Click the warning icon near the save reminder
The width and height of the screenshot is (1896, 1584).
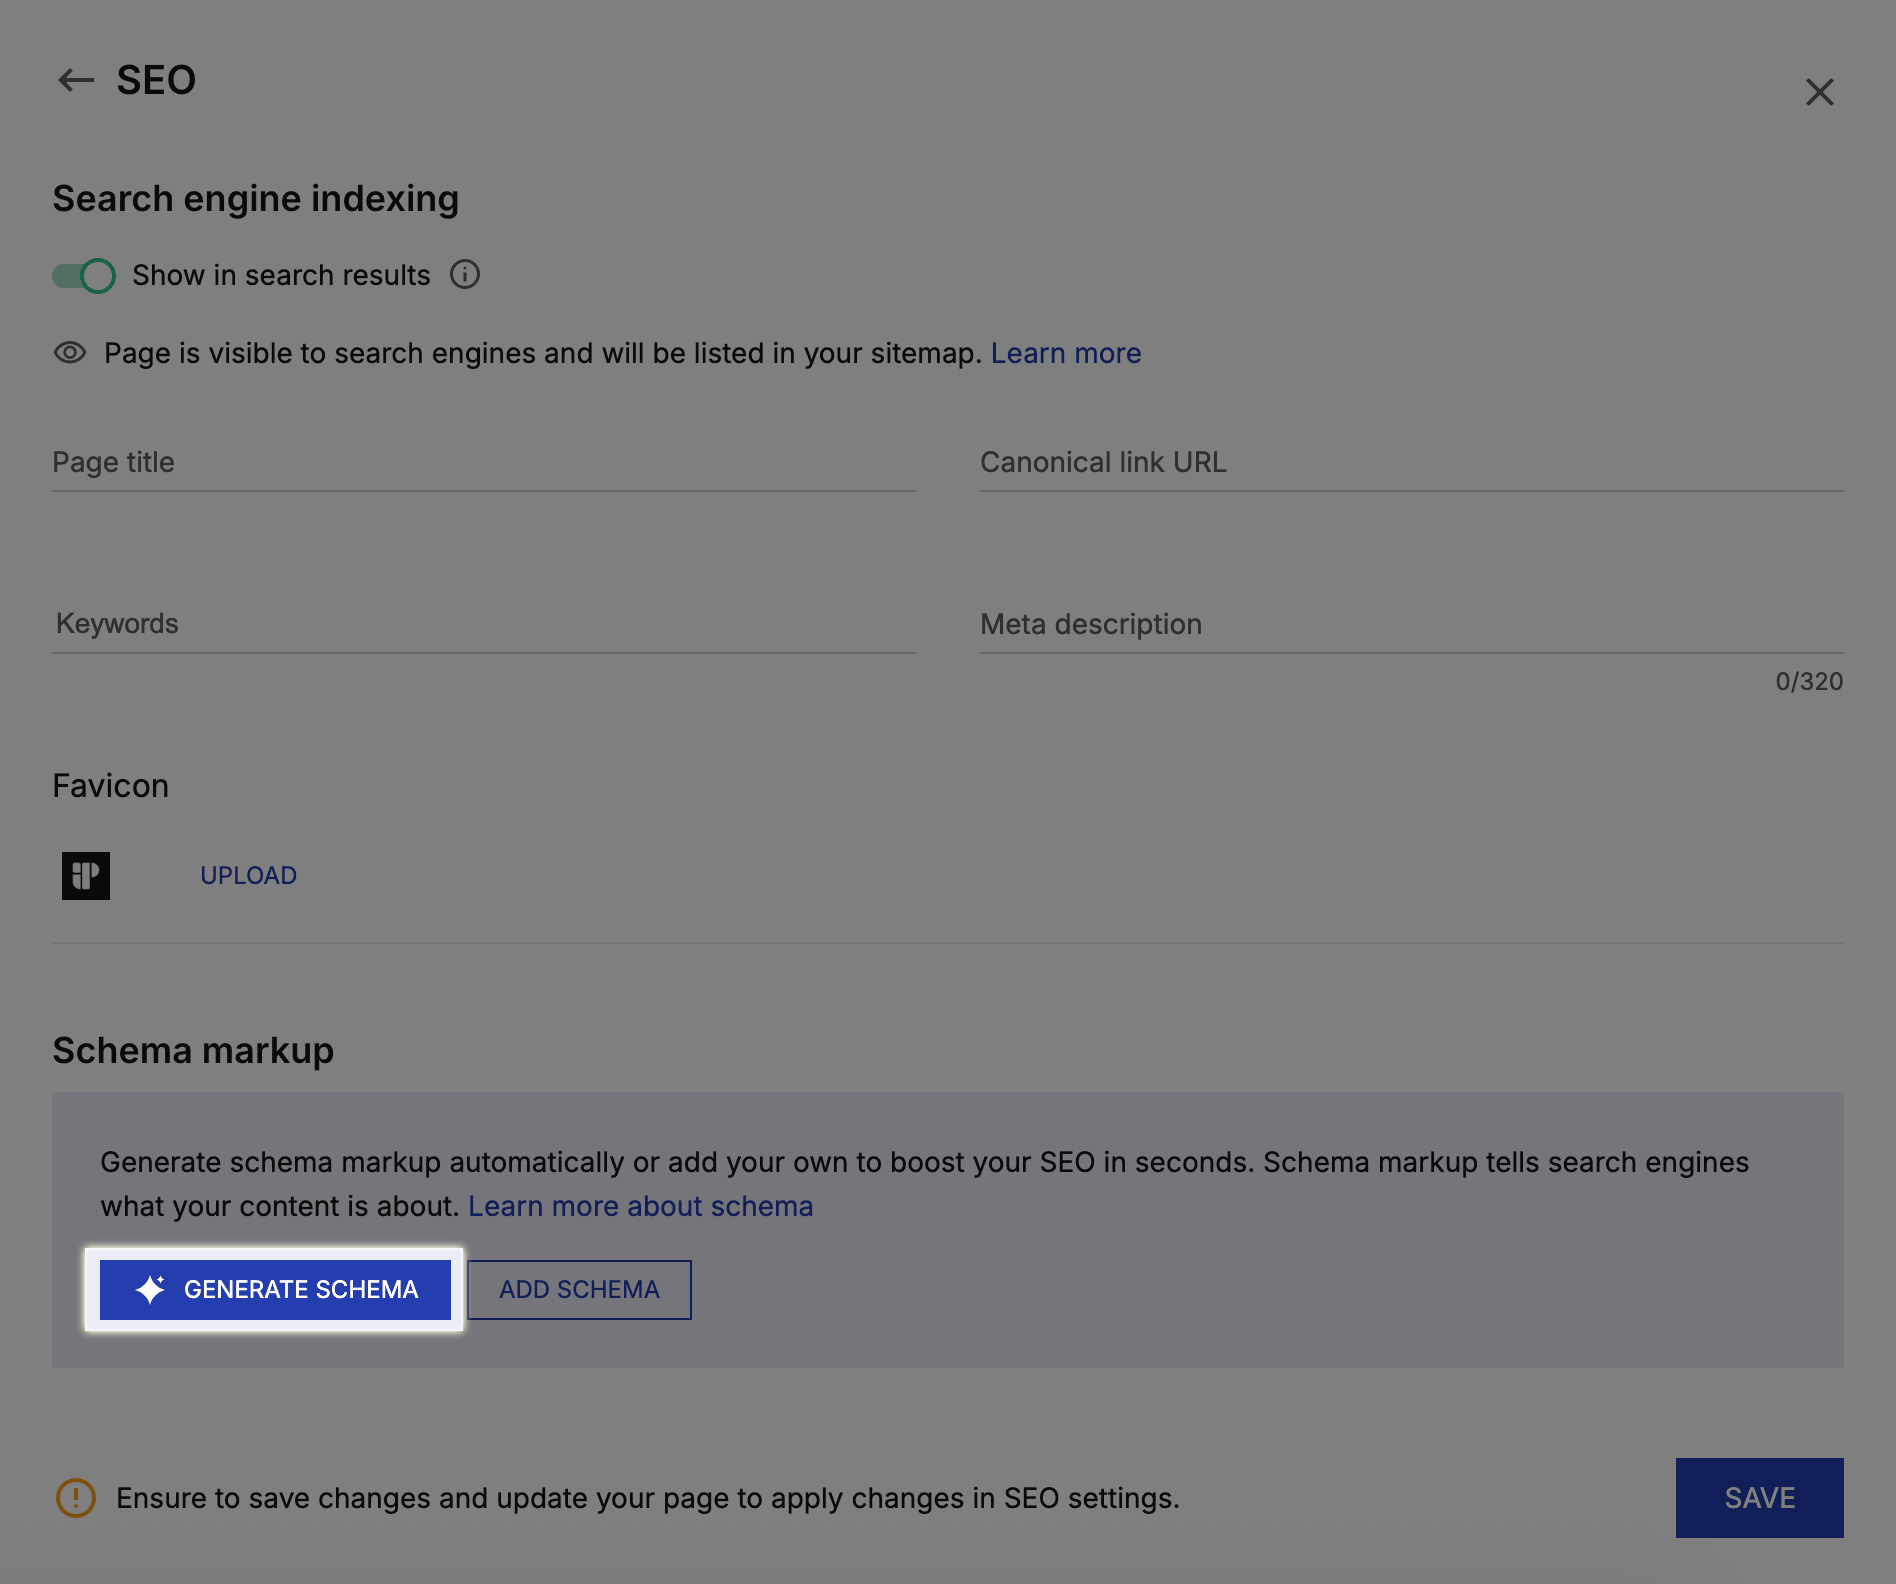point(74,1498)
